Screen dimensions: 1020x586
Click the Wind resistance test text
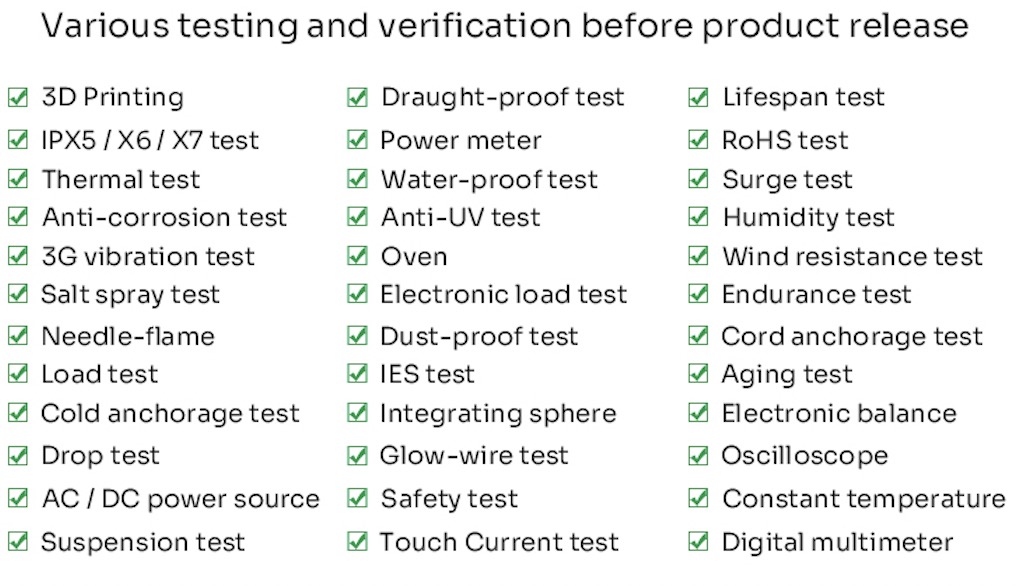(x=852, y=256)
